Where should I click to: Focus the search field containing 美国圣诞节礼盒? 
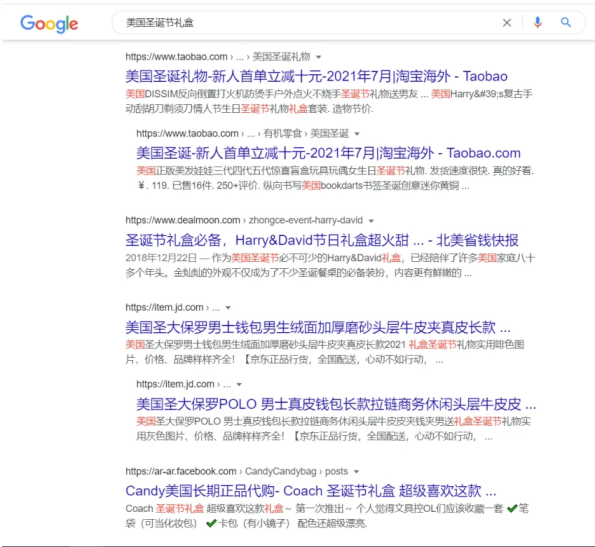coord(349,23)
